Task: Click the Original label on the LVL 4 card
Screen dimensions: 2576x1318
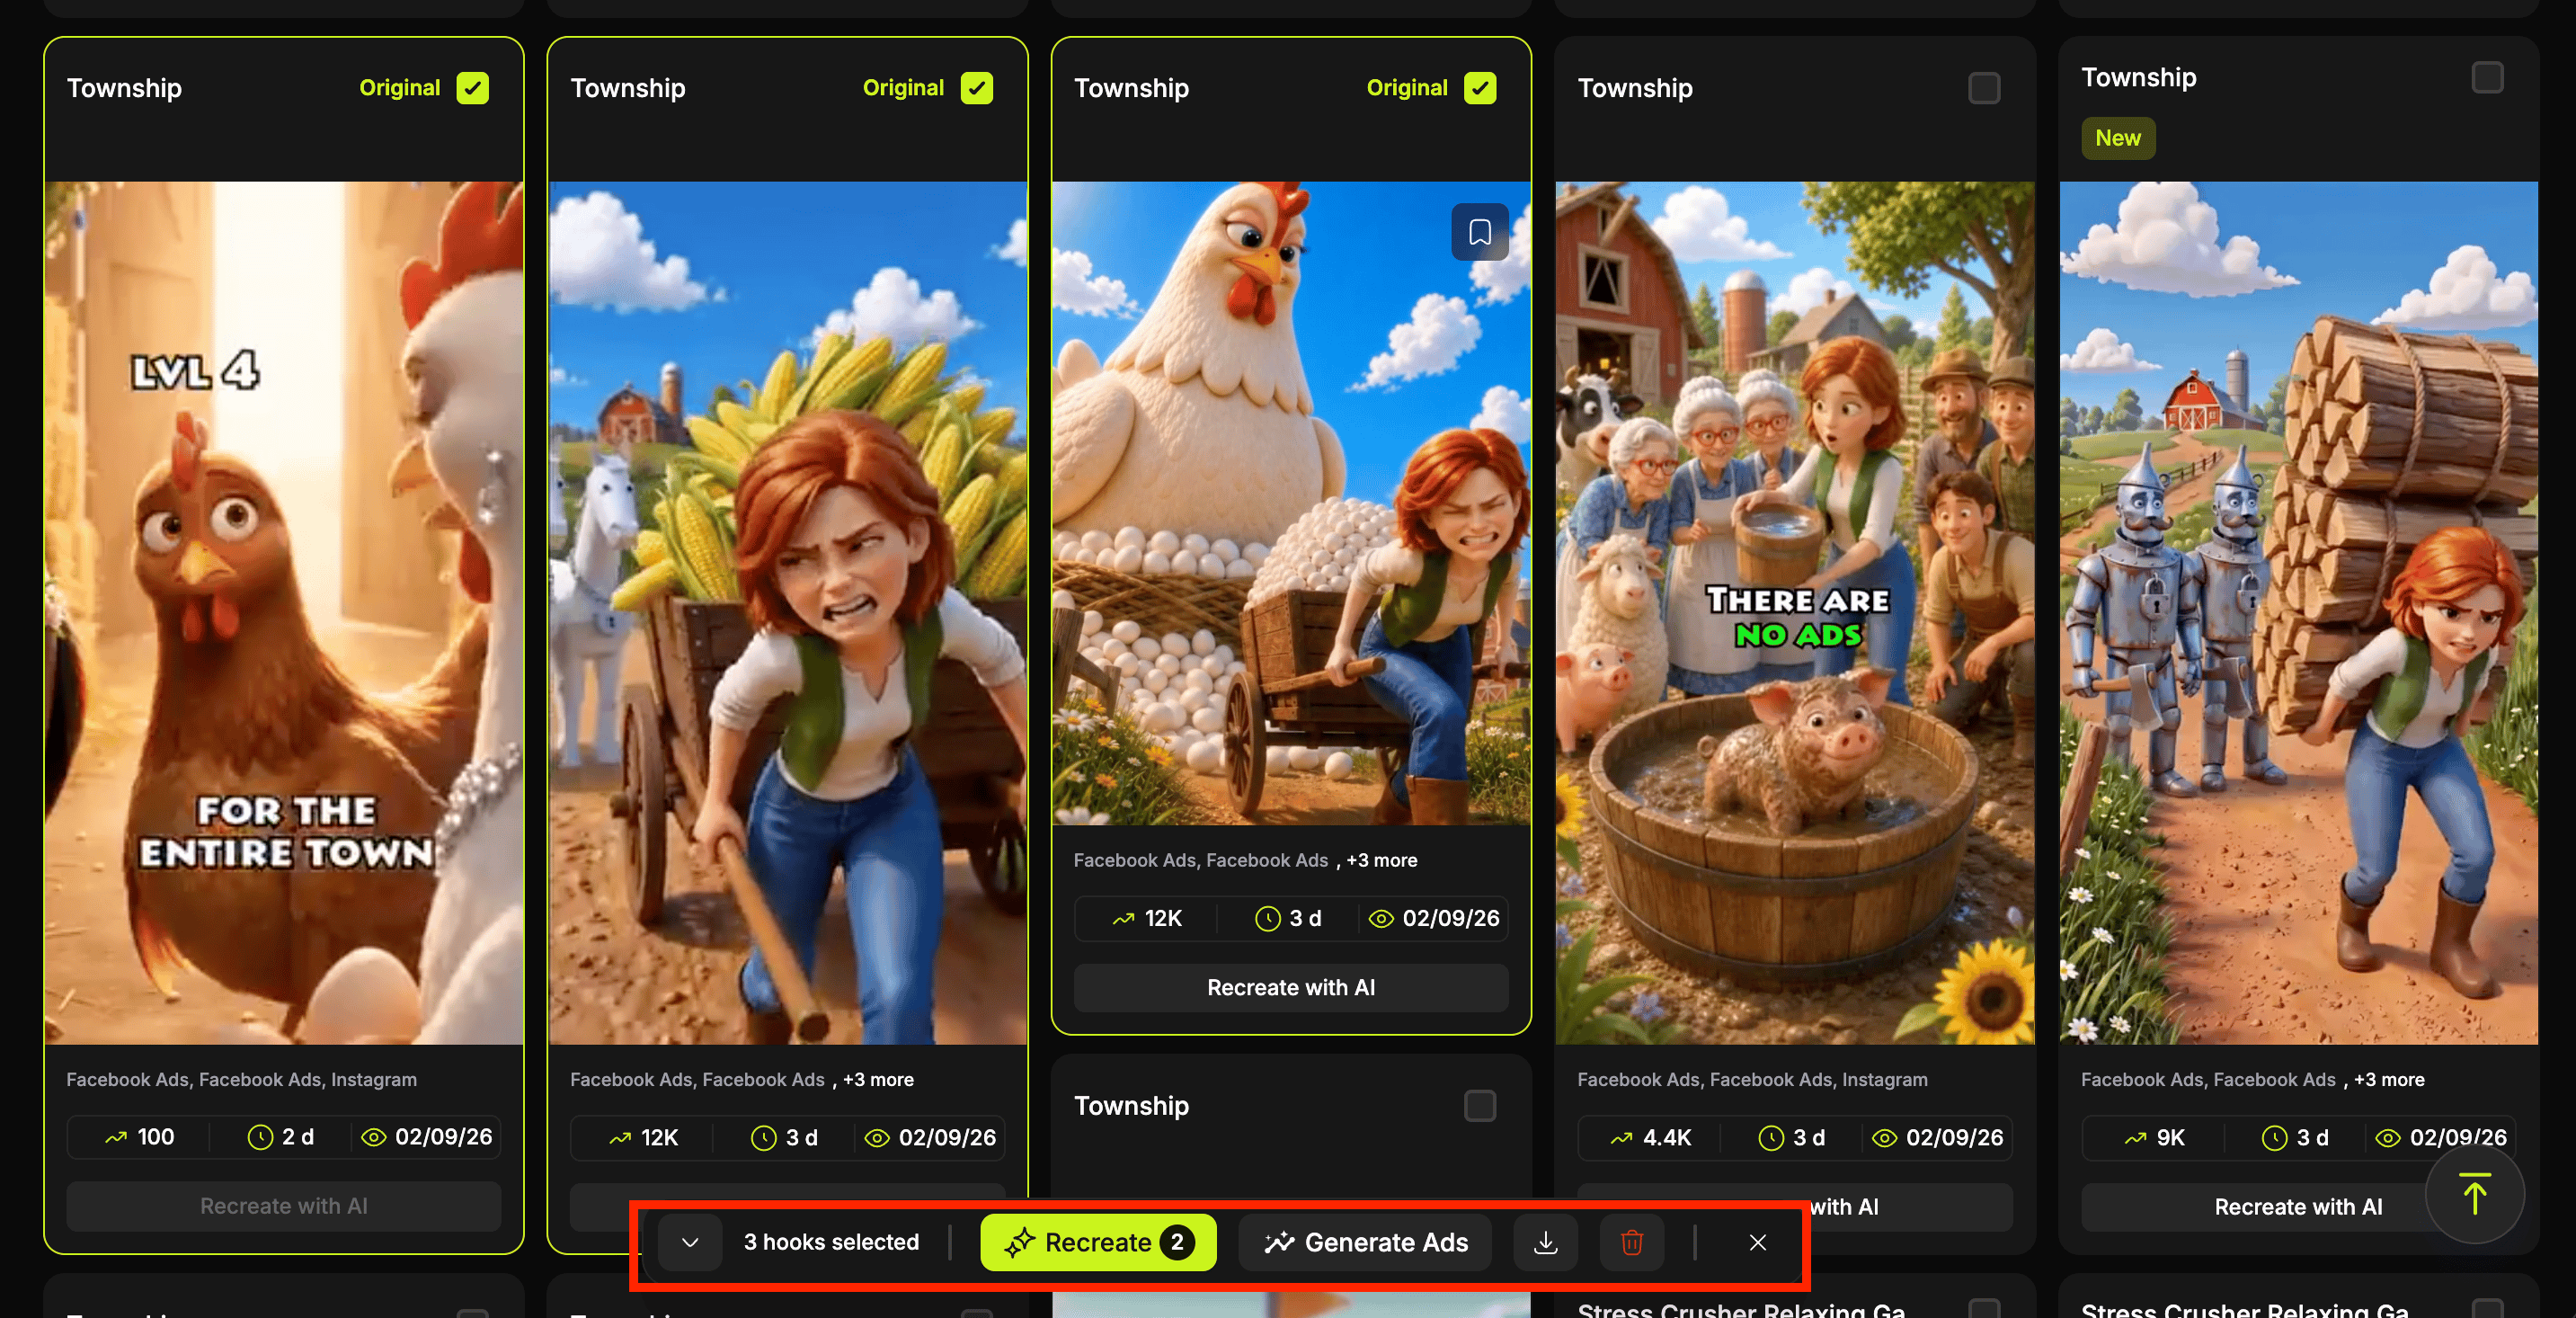Action: [x=400, y=88]
